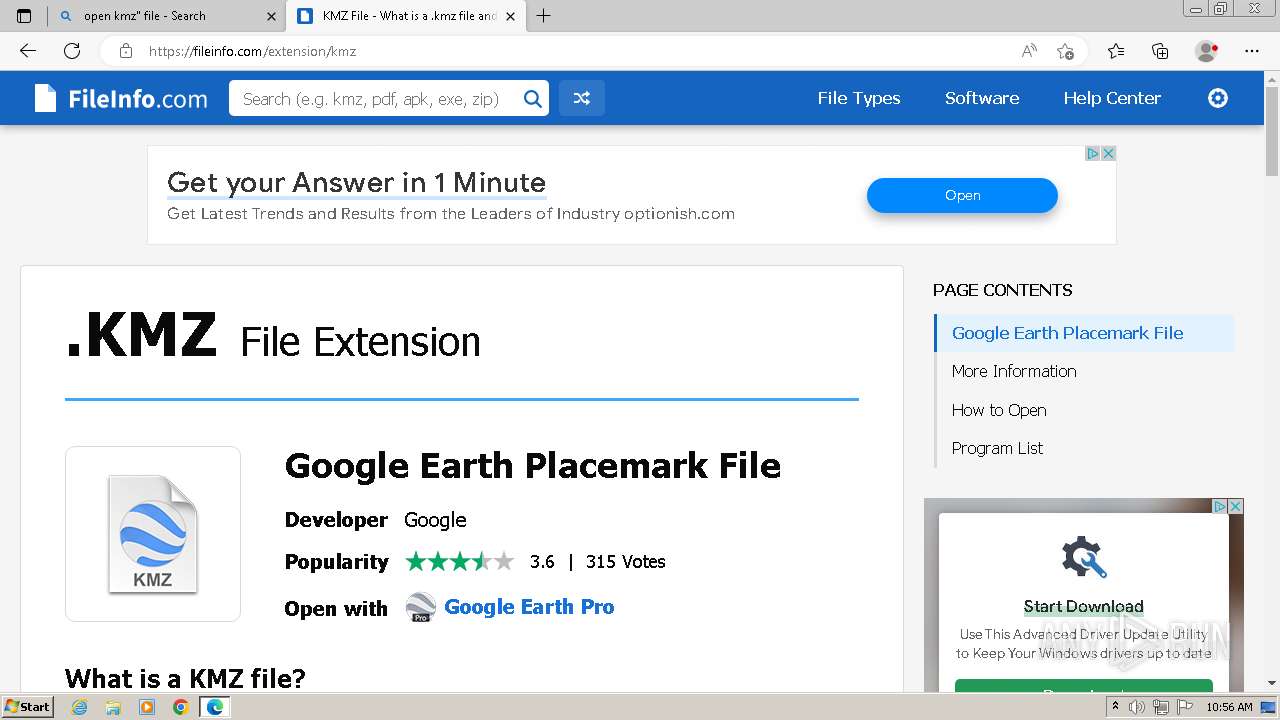
Task: Open the Google Earth Pro link
Action: pyautogui.click(x=529, y=607)
